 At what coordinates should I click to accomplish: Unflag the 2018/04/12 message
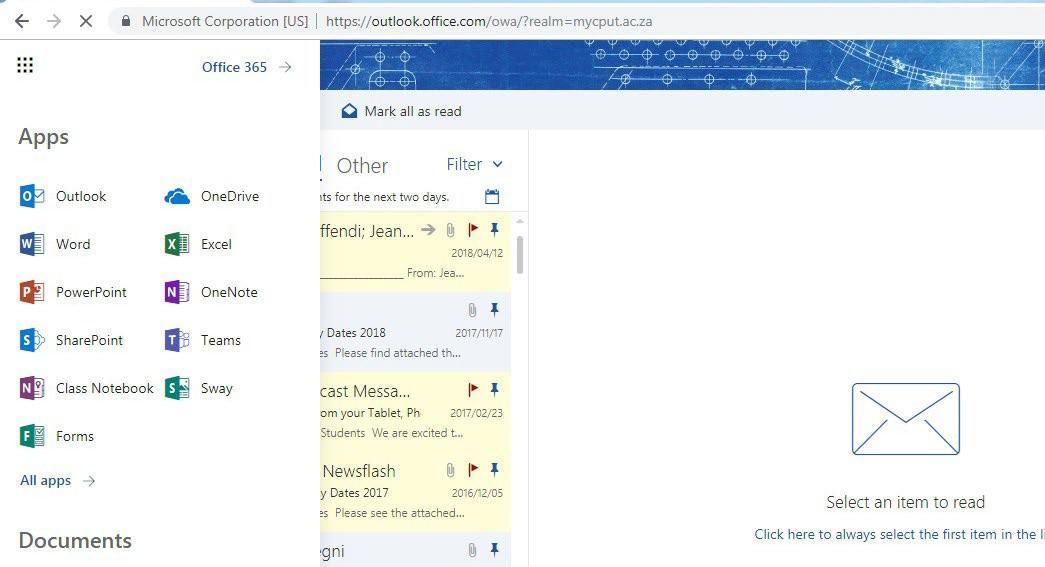[473, 230]
